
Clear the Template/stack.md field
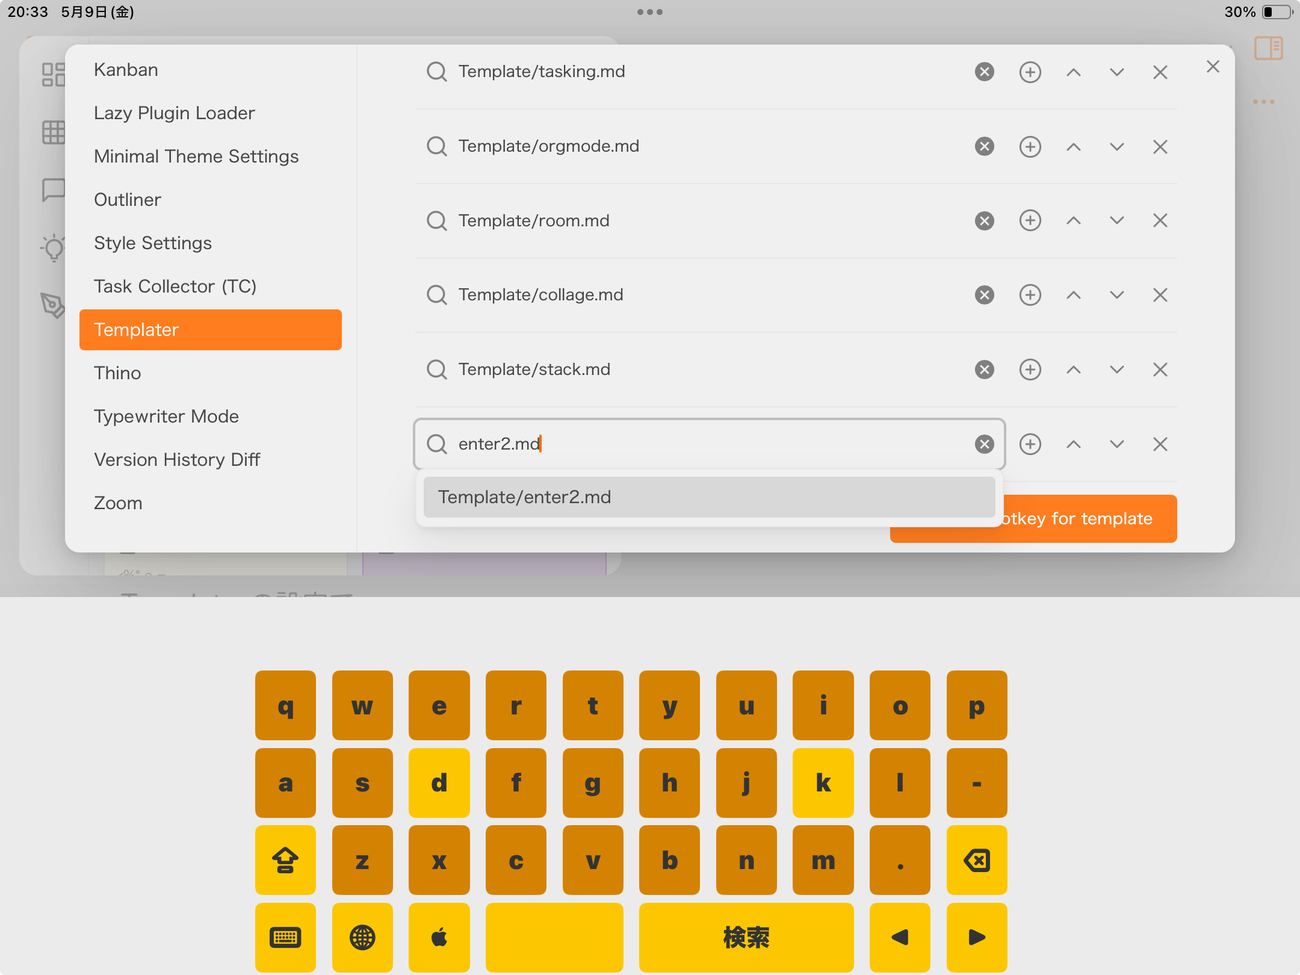[x=985, y=370]
